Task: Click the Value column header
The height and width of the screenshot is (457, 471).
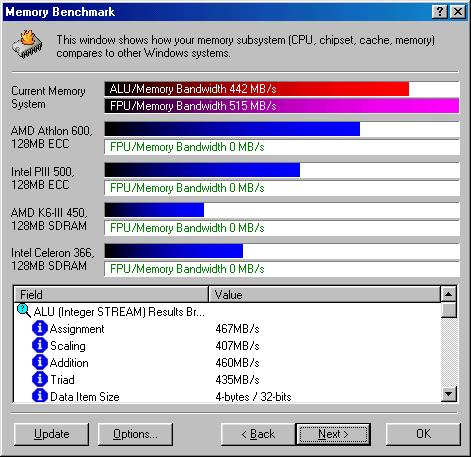Action: pyautogui.click(x=324, y=294)
